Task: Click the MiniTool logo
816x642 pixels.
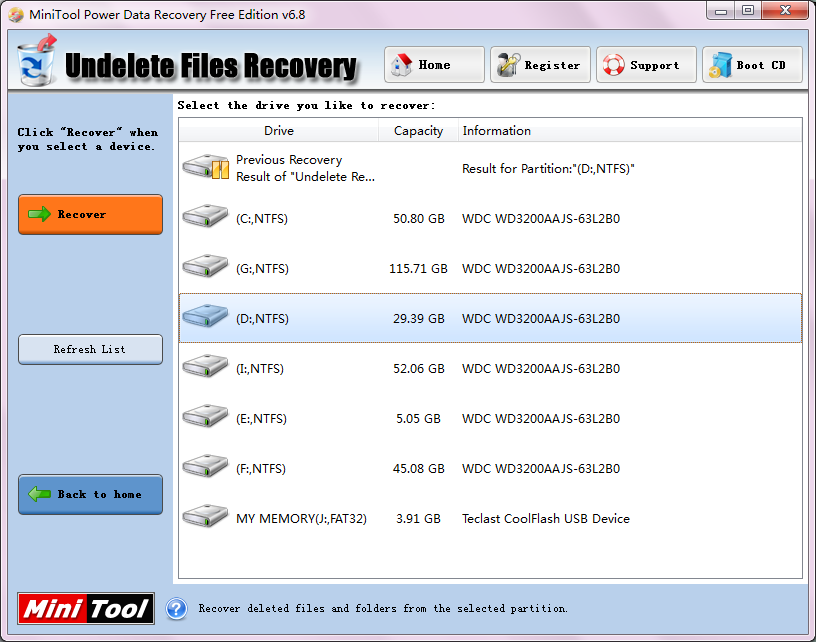Action: coord(86,608)
